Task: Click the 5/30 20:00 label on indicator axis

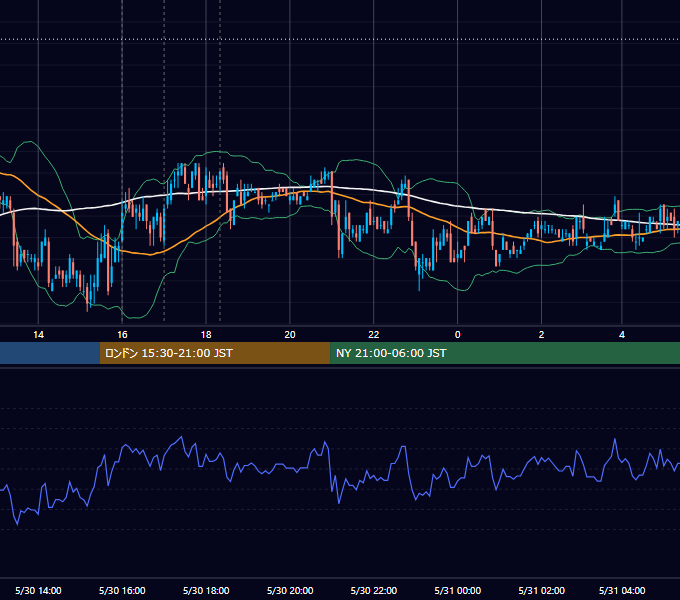Action: point(290,590)
